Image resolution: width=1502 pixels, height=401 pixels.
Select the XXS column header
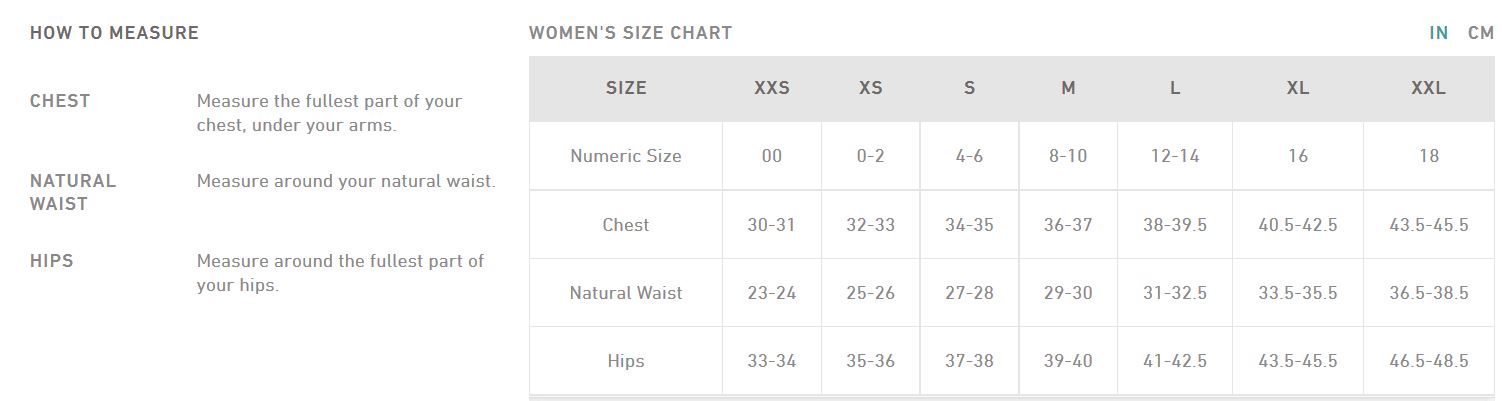click(772, 88)
